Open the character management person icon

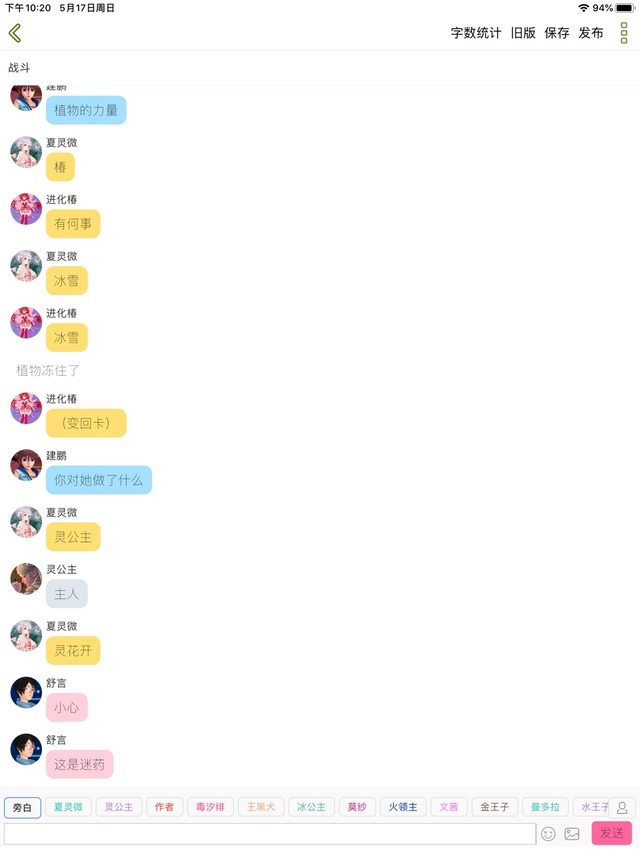621,807
